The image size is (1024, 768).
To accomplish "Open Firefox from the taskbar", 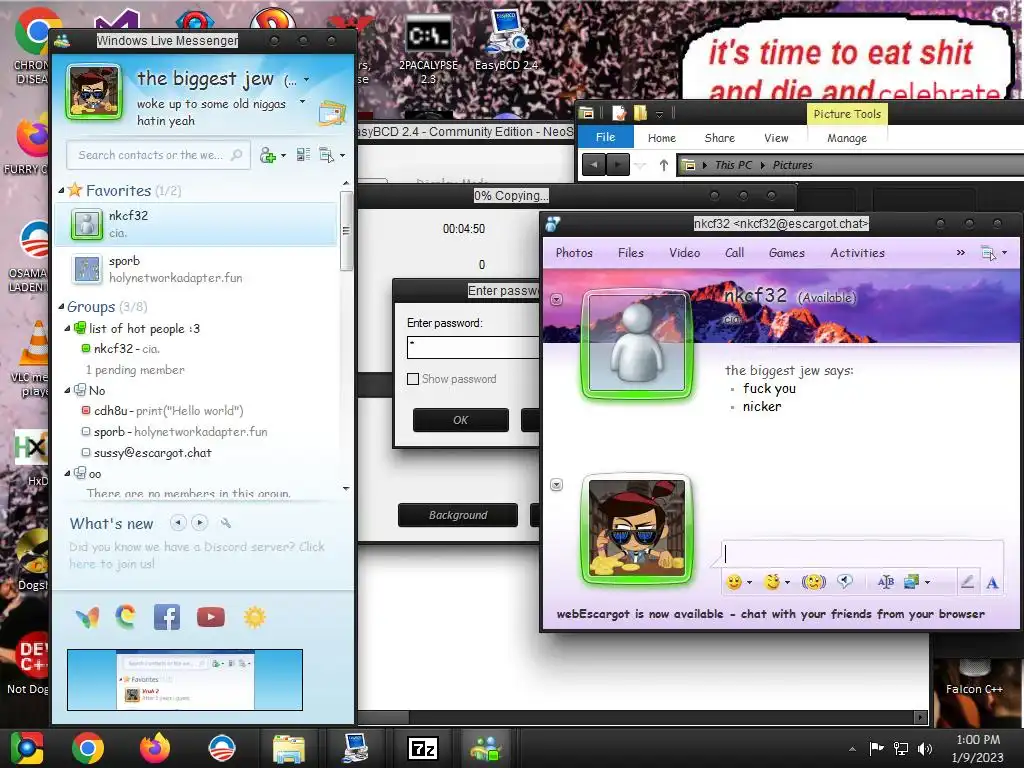I will tap(154, 748).
